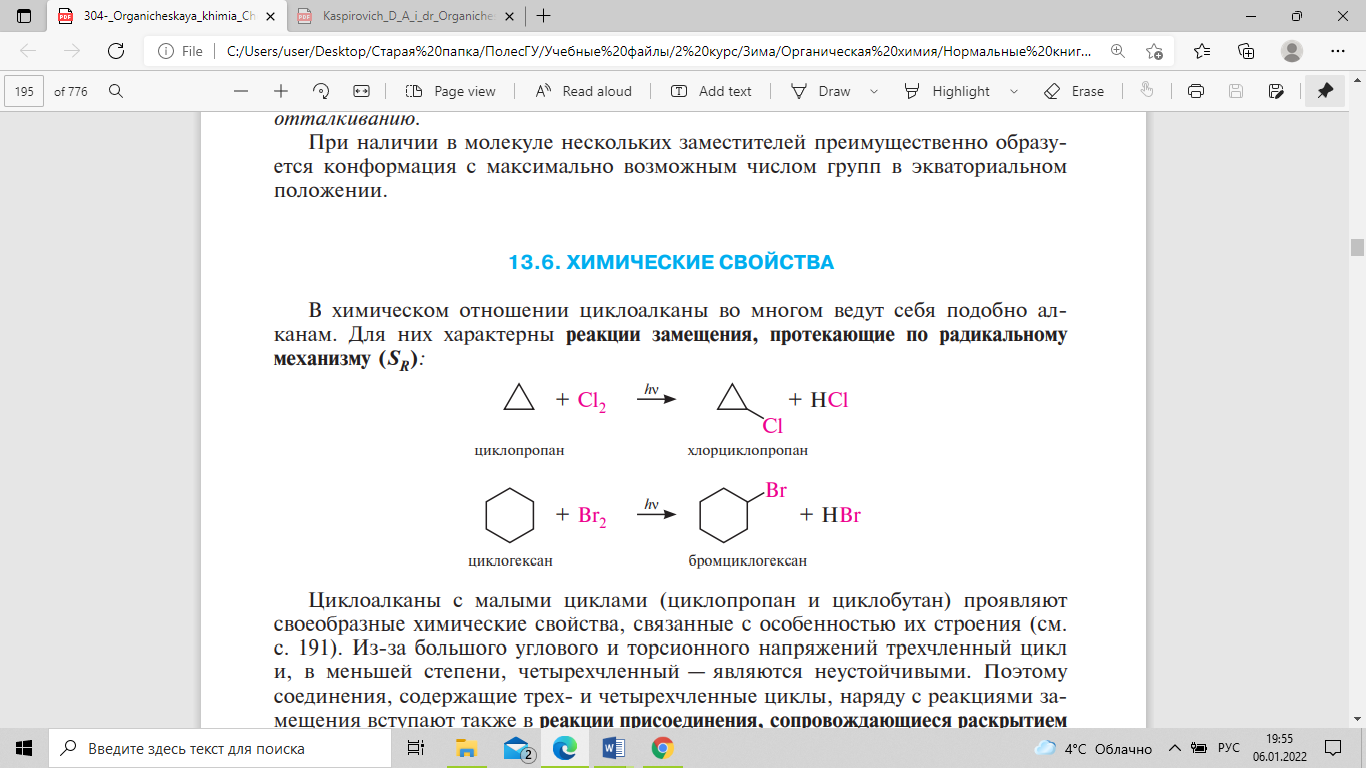Screen dimensions: 1366x768
Task: Open the Edge settings and more menu
Action: [1337, 51]
